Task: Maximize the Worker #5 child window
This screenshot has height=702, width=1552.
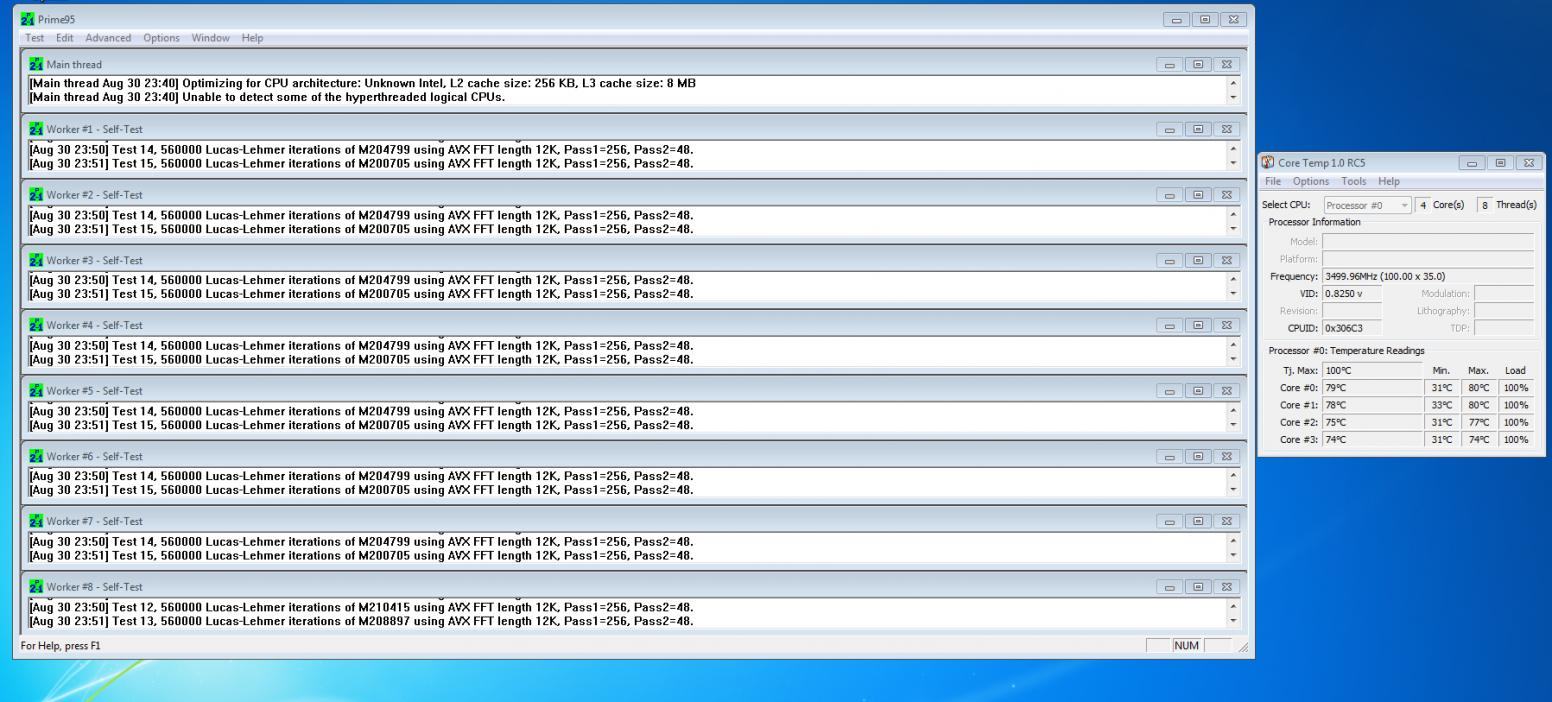Action: pos(1197,391)
